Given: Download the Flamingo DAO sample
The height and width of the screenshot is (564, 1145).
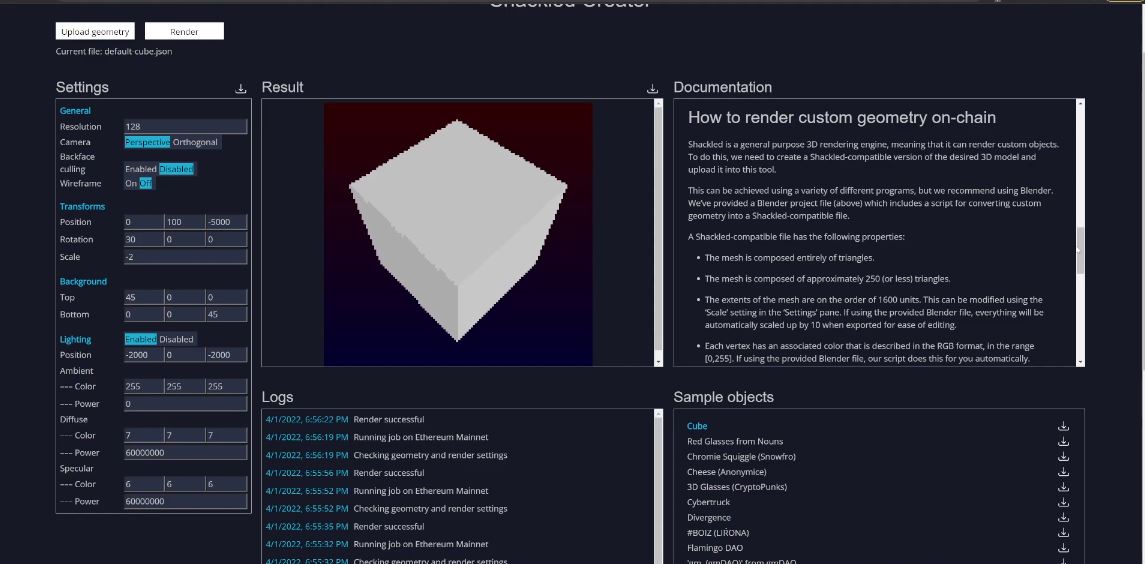Looking at the screenshot, I should 1063,548.
